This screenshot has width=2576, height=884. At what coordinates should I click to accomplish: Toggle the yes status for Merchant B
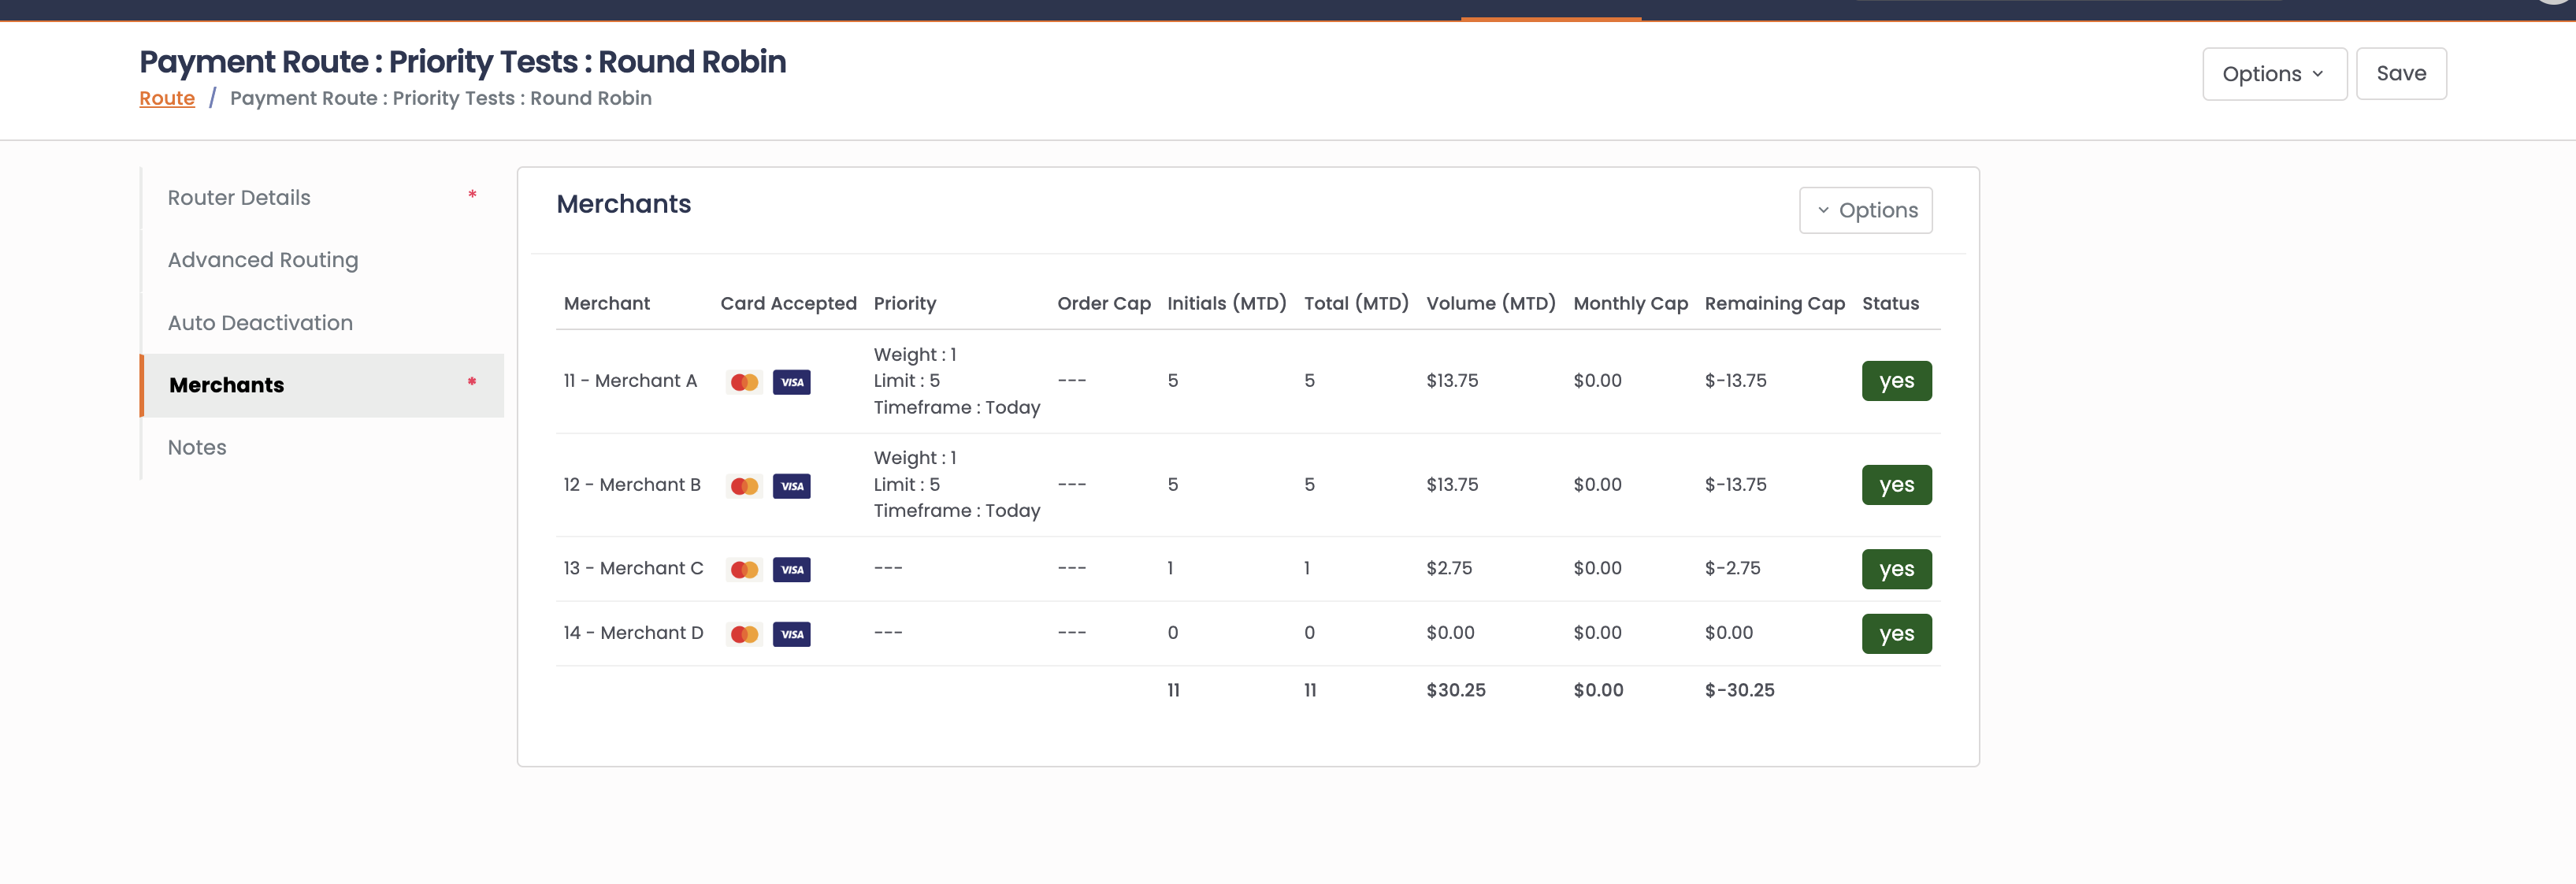pos(1896,485)
